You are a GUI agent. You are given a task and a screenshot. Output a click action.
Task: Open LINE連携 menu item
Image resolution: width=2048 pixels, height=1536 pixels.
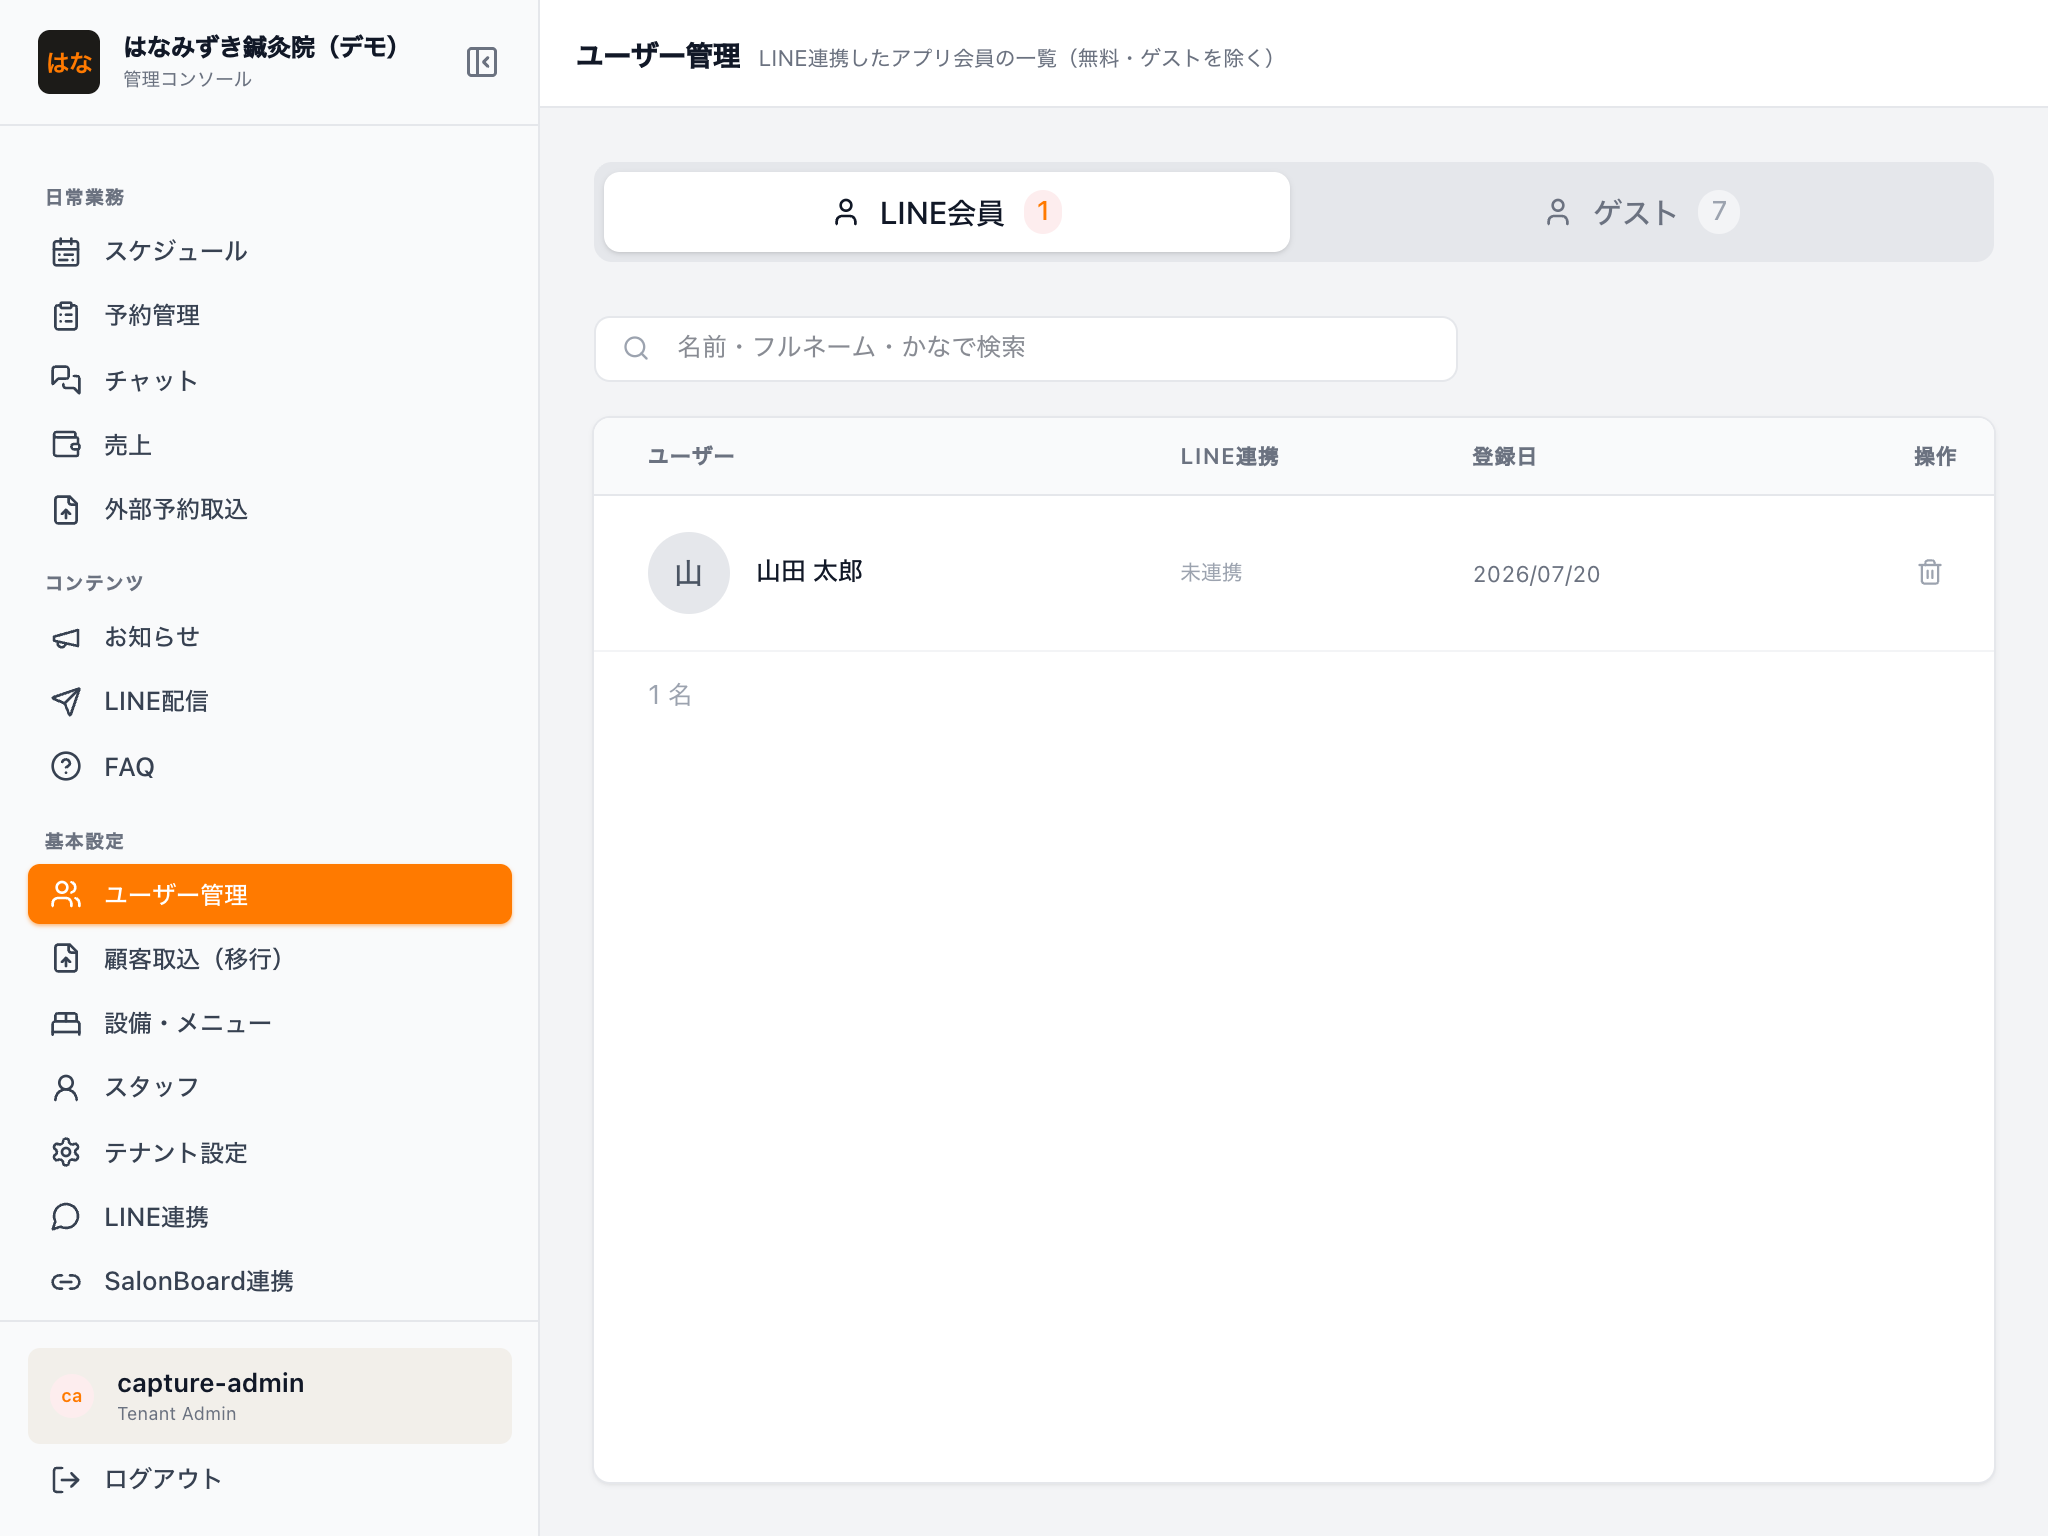(270, 1216)
